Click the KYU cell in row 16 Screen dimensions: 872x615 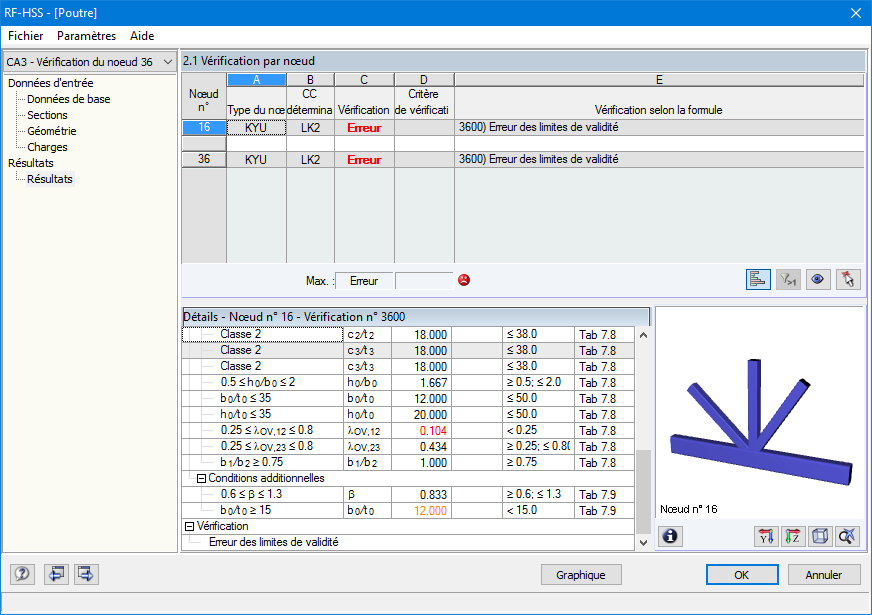pos(256,127)
